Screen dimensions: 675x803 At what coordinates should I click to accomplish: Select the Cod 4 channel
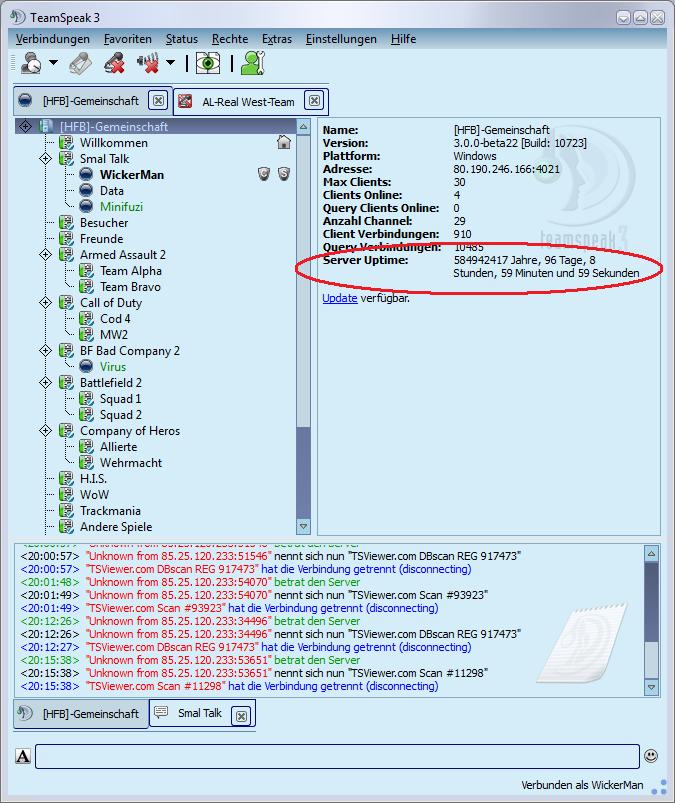pos(115,319)
